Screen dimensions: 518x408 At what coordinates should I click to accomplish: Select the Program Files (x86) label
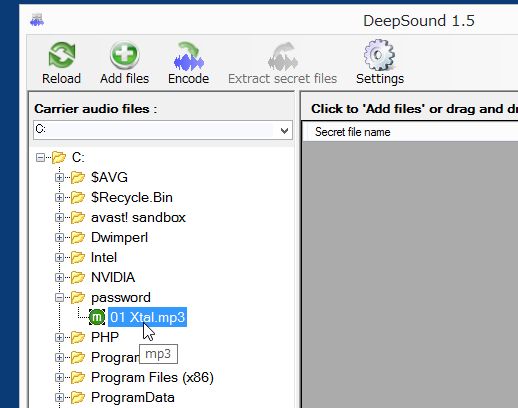pos(152,377)
